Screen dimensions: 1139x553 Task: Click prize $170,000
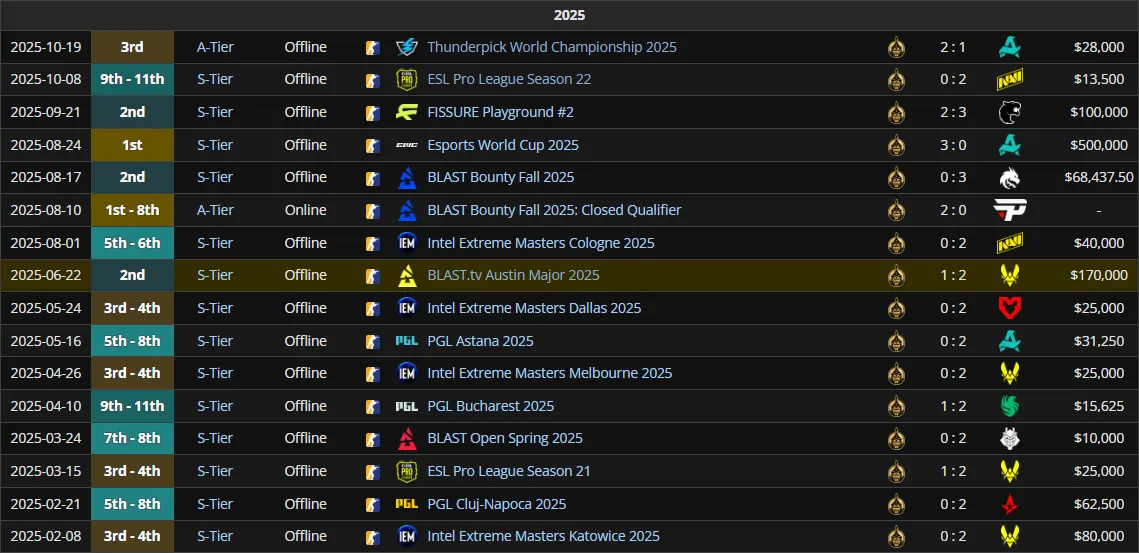(x=1099, y=275)
